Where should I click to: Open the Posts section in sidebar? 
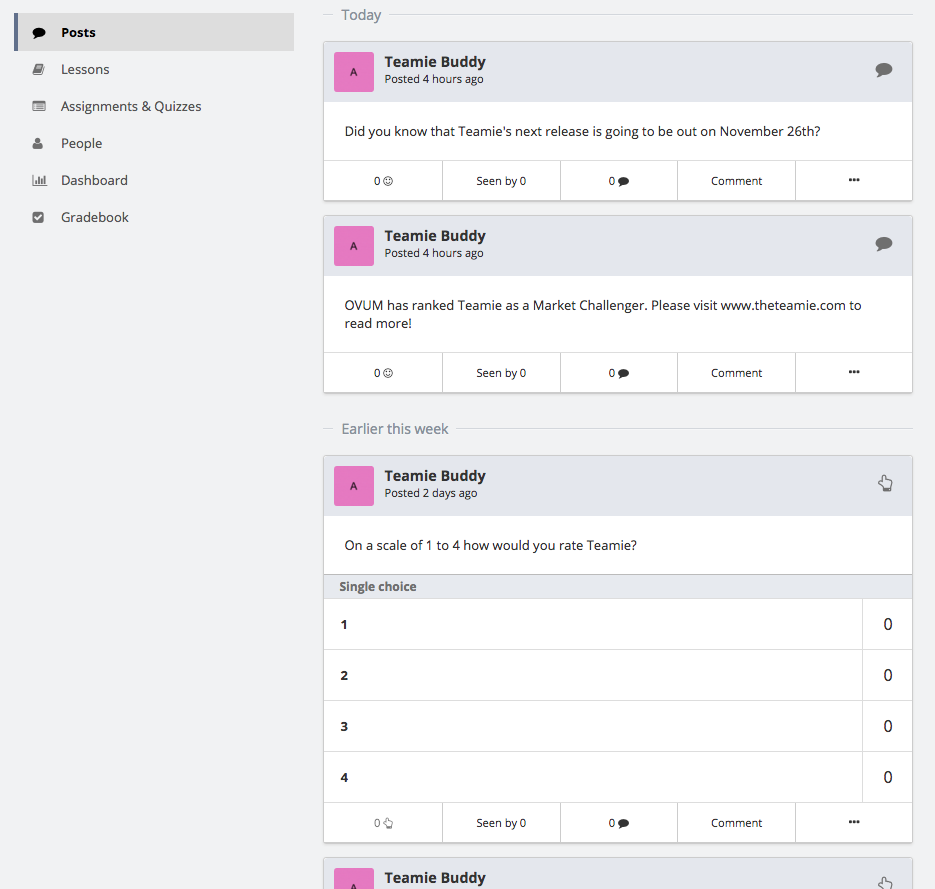pyautogui.click(x=154, y=32)
